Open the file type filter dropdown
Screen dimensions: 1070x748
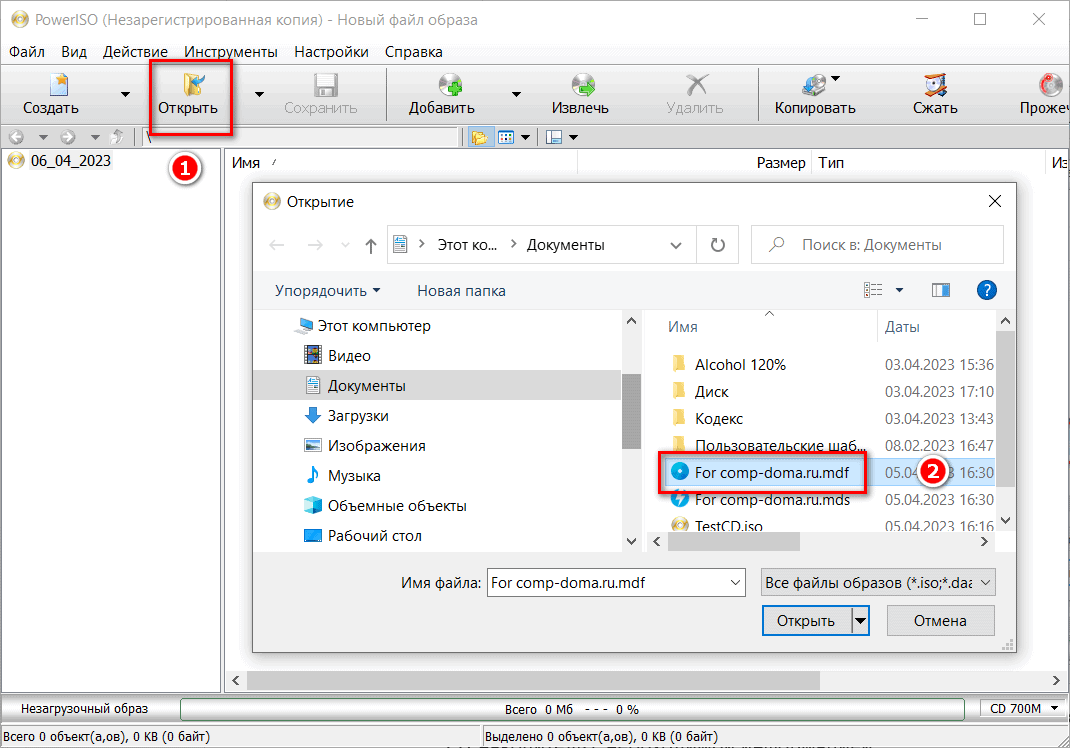tap(985, 583)
